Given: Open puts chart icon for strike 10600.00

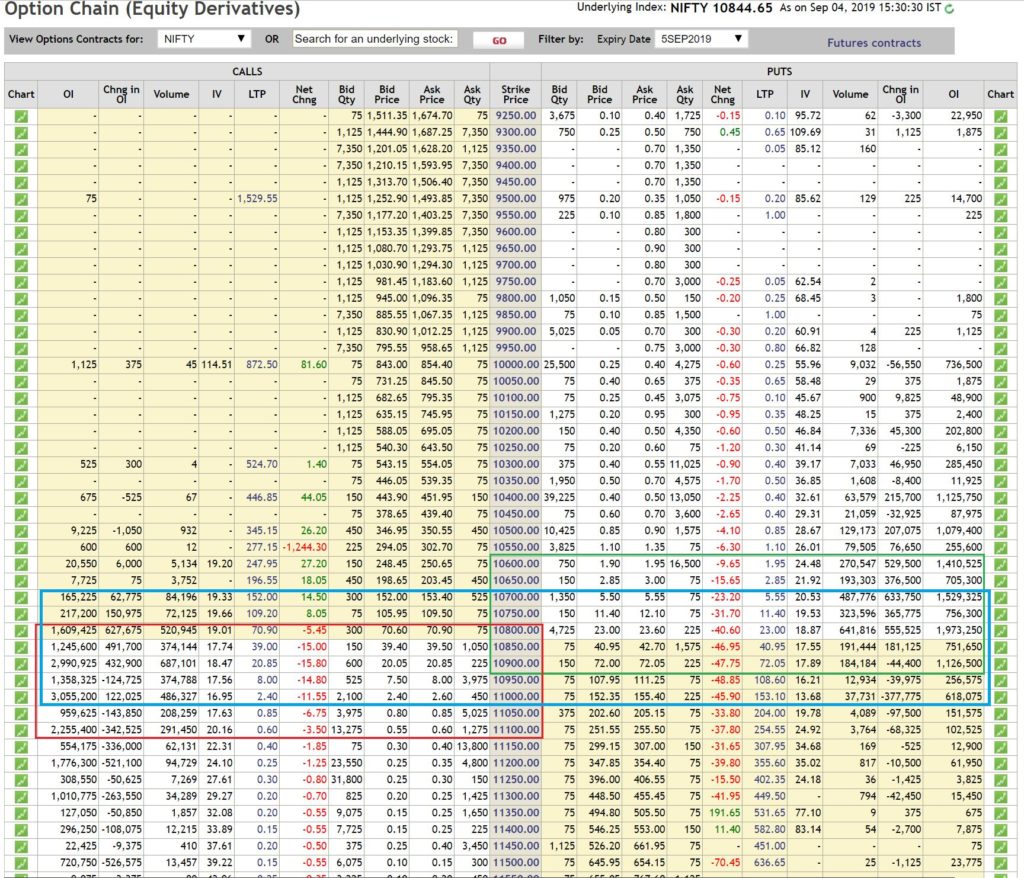Looking at the screenshot, I should click(1000, 564).
